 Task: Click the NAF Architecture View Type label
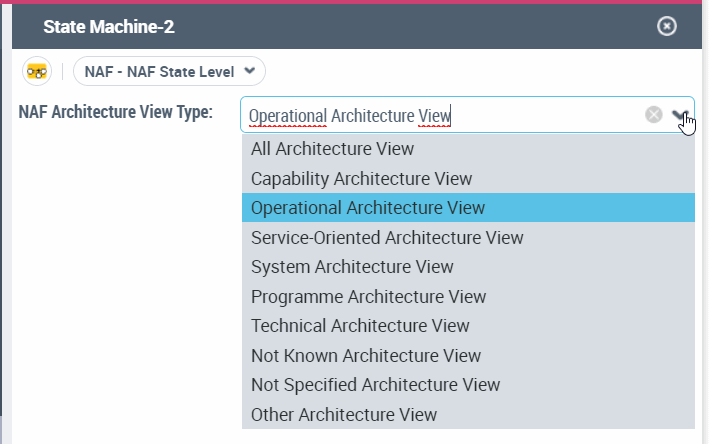(x=115, y=112)
